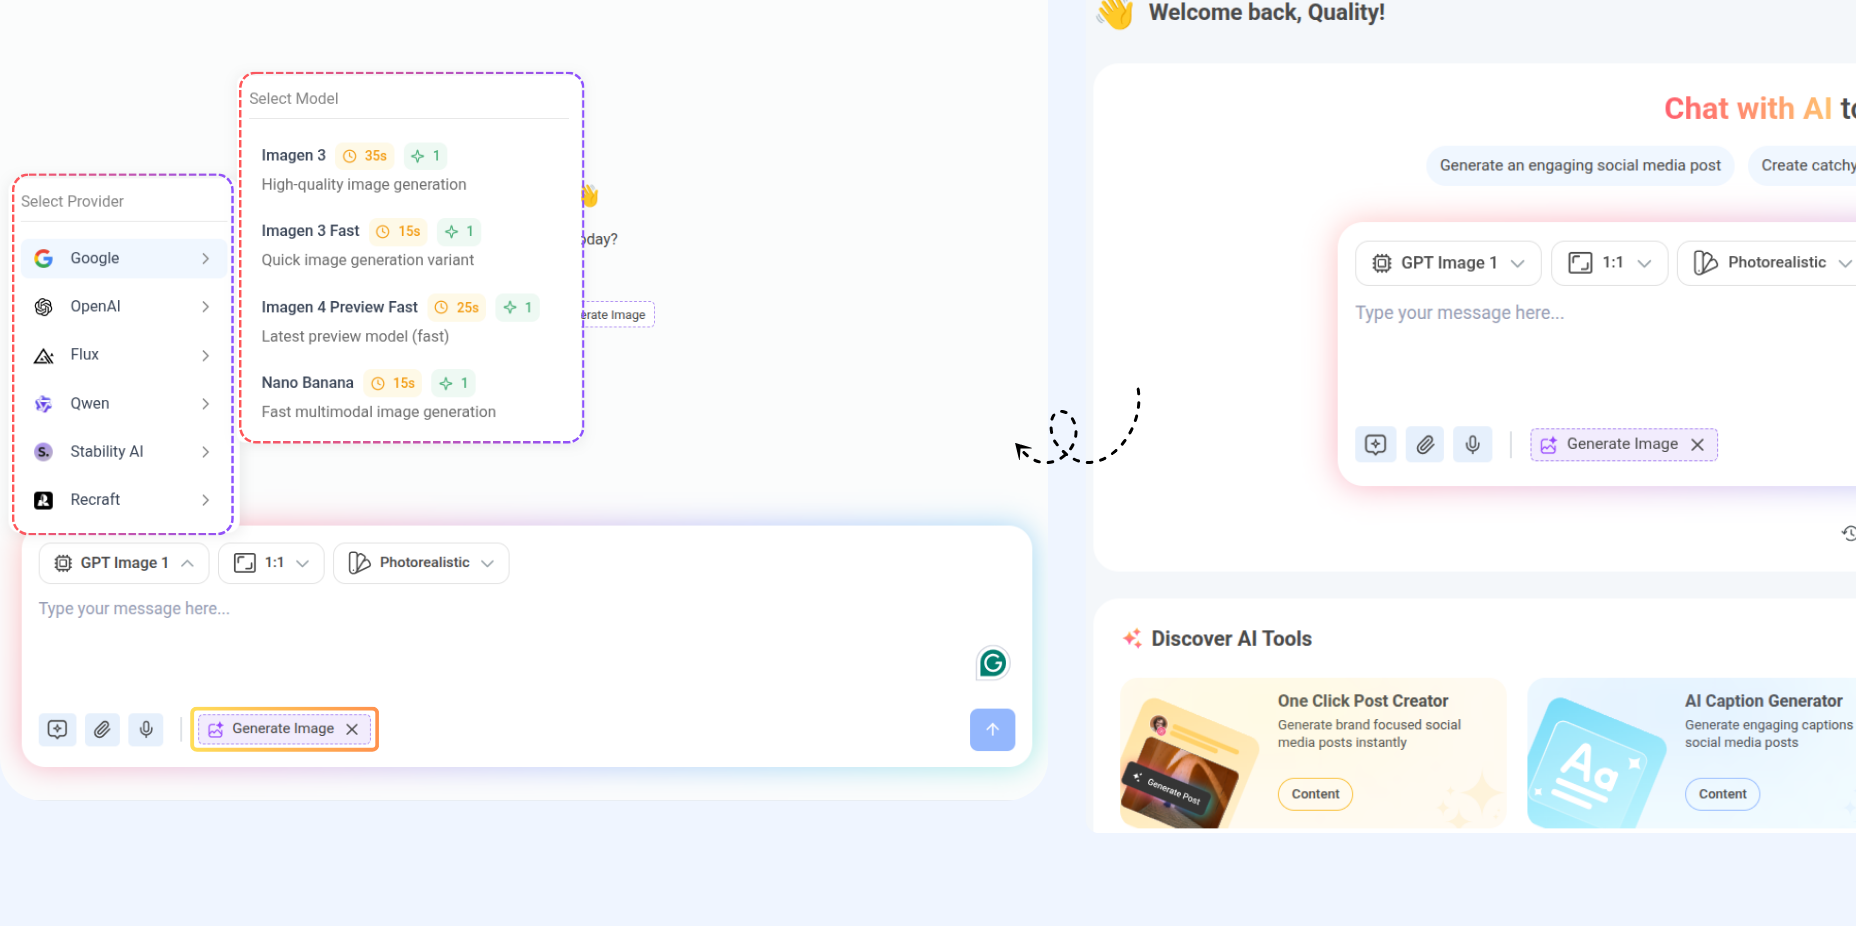
Task: Click the blue send arrow button
Action: coord(992,729)
